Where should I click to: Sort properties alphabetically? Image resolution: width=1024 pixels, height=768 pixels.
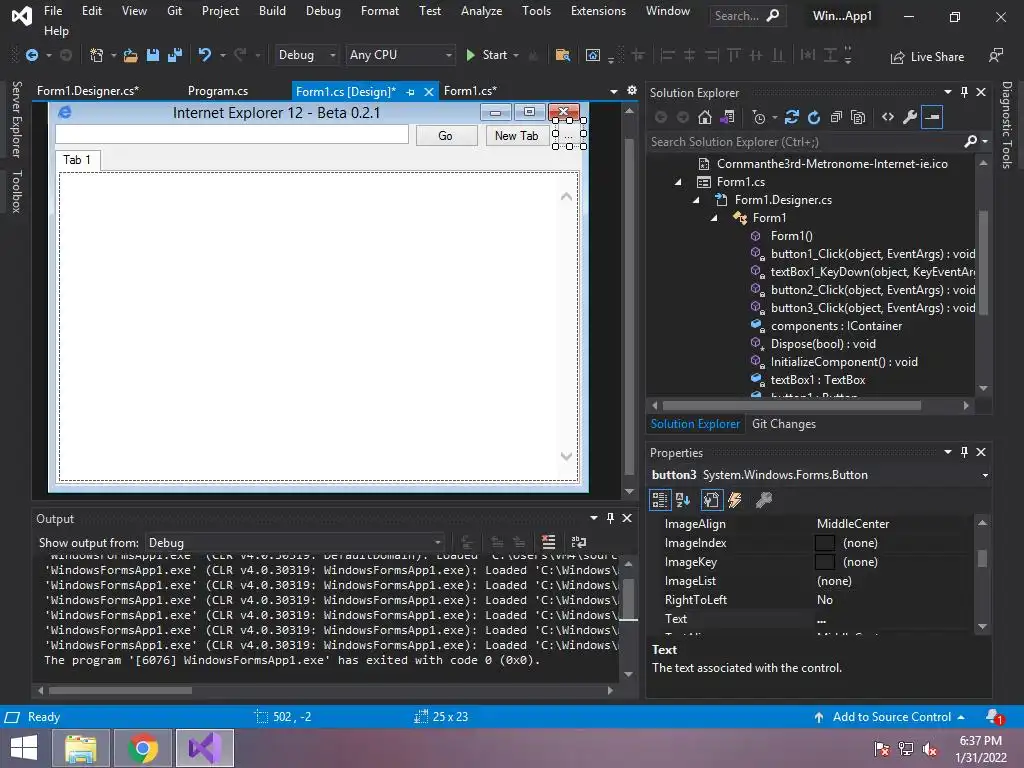click(x=683, y=500)
